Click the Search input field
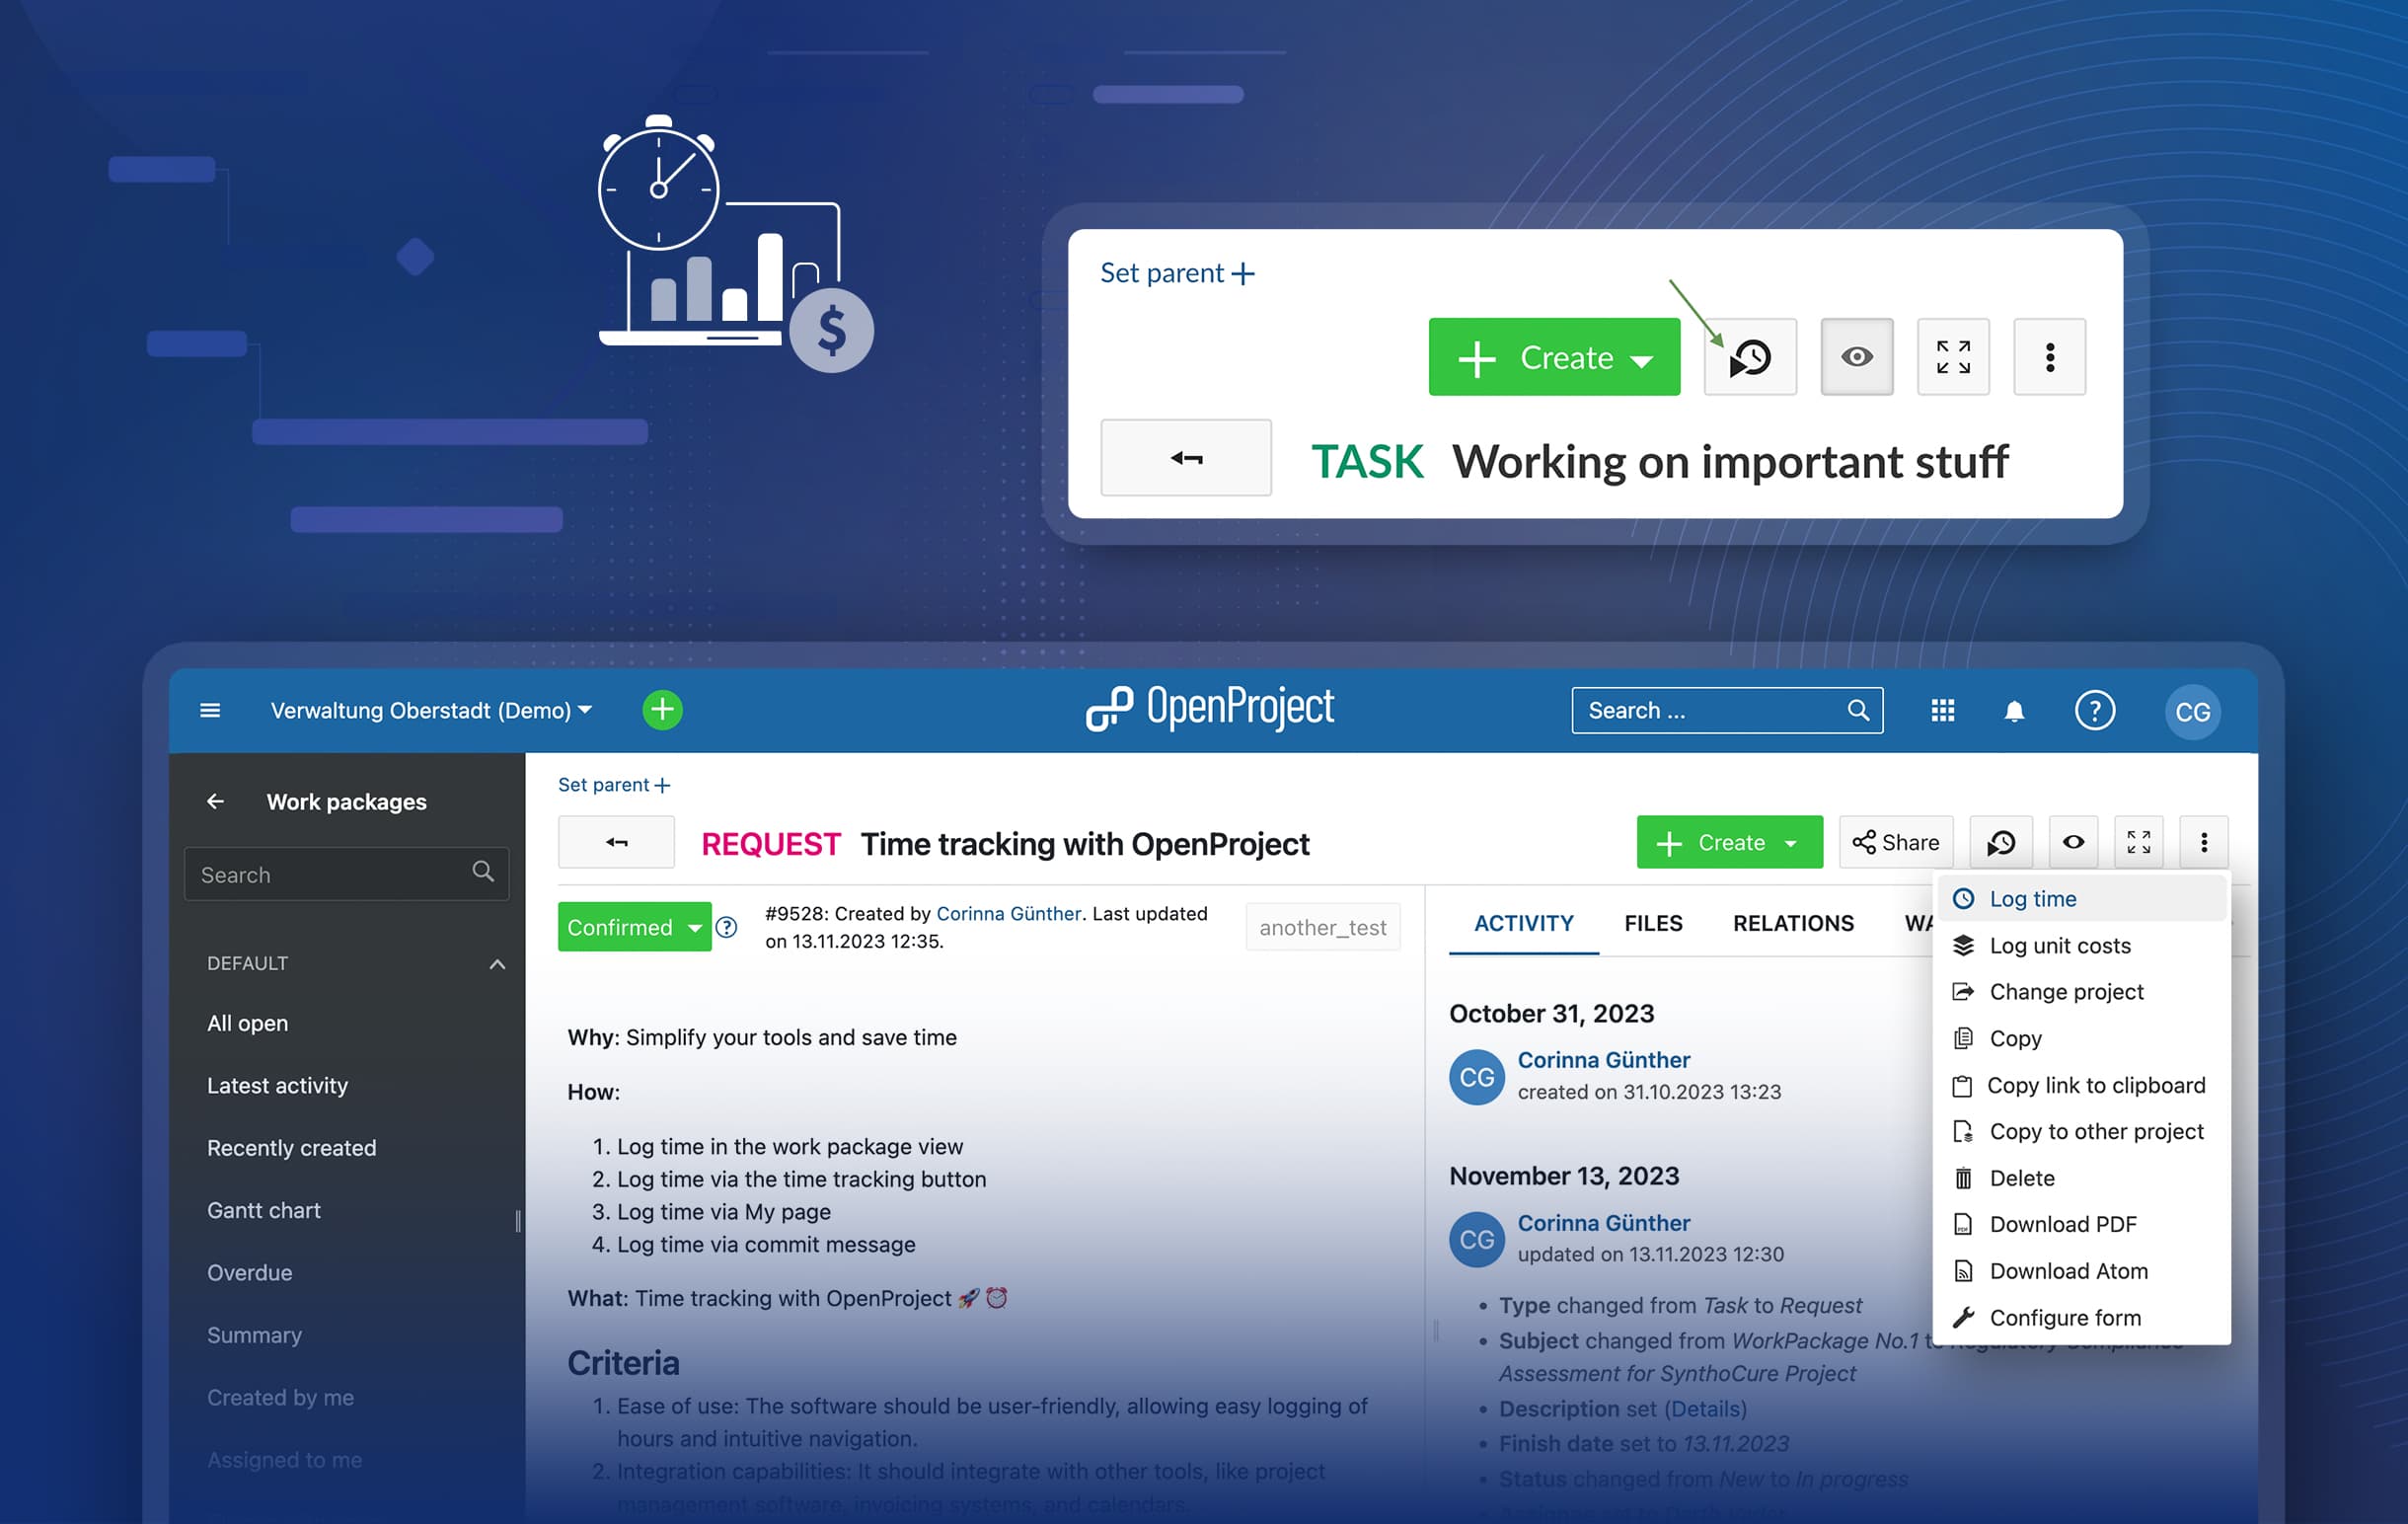This screenshot has width=2408, height=1524. (x=1727, y=710)
